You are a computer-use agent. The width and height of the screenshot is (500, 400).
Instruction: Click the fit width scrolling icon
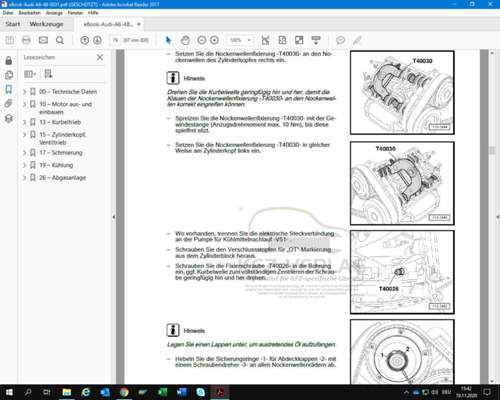point(265,40)
